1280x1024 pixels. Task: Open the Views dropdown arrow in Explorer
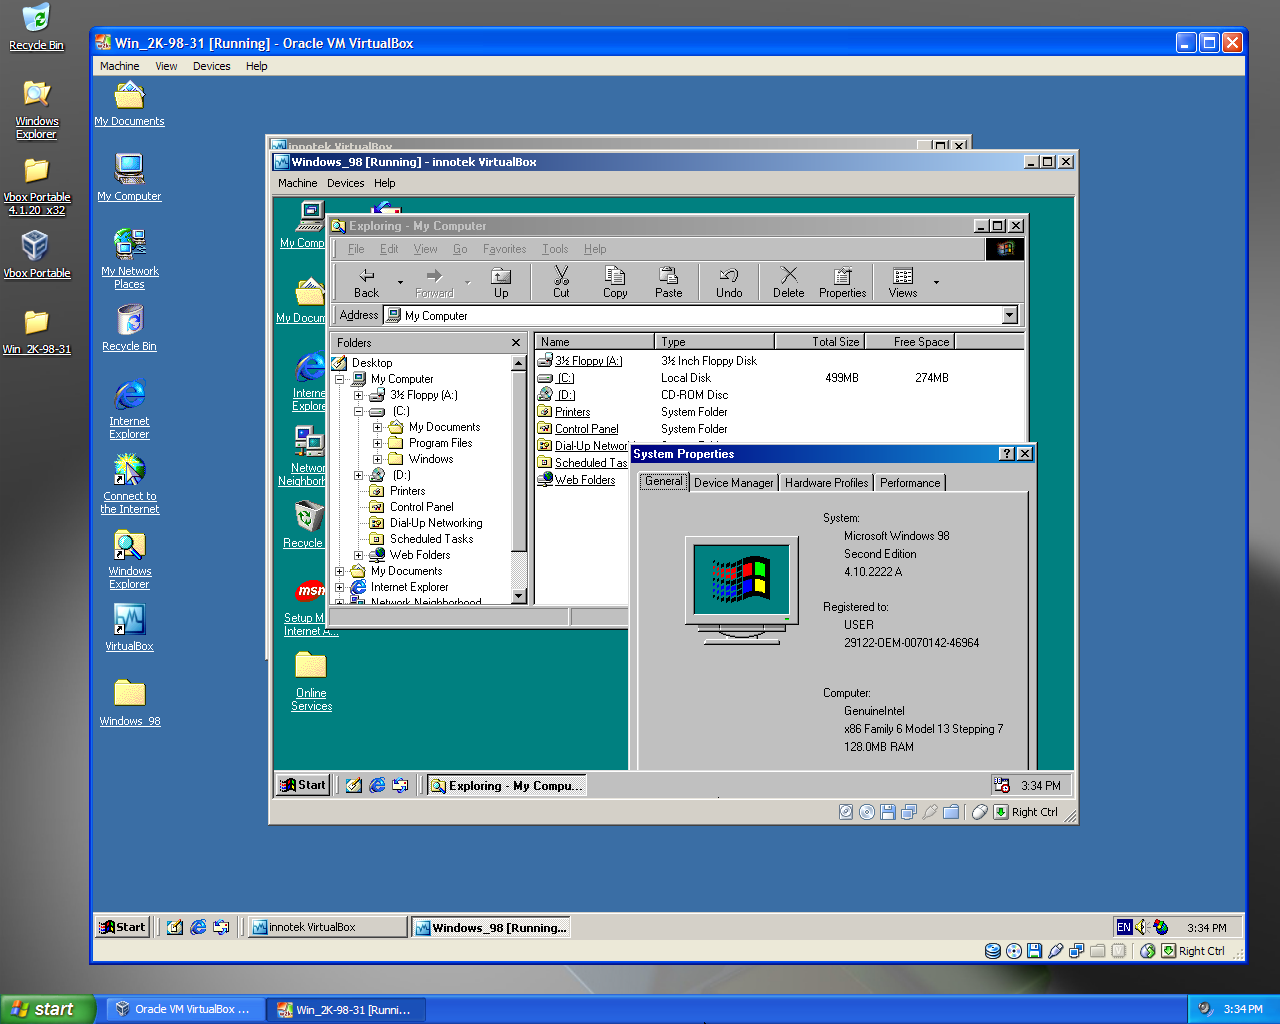(936, 283)
